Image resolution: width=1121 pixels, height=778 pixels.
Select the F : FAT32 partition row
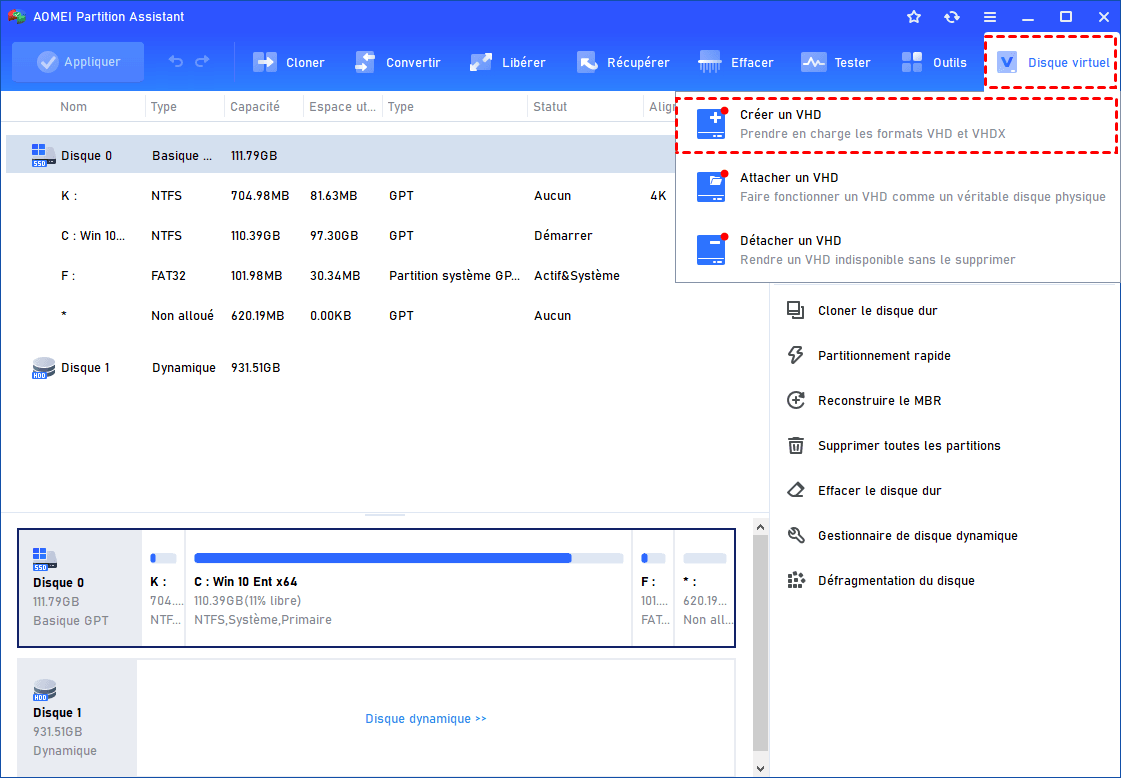(340, 275)
